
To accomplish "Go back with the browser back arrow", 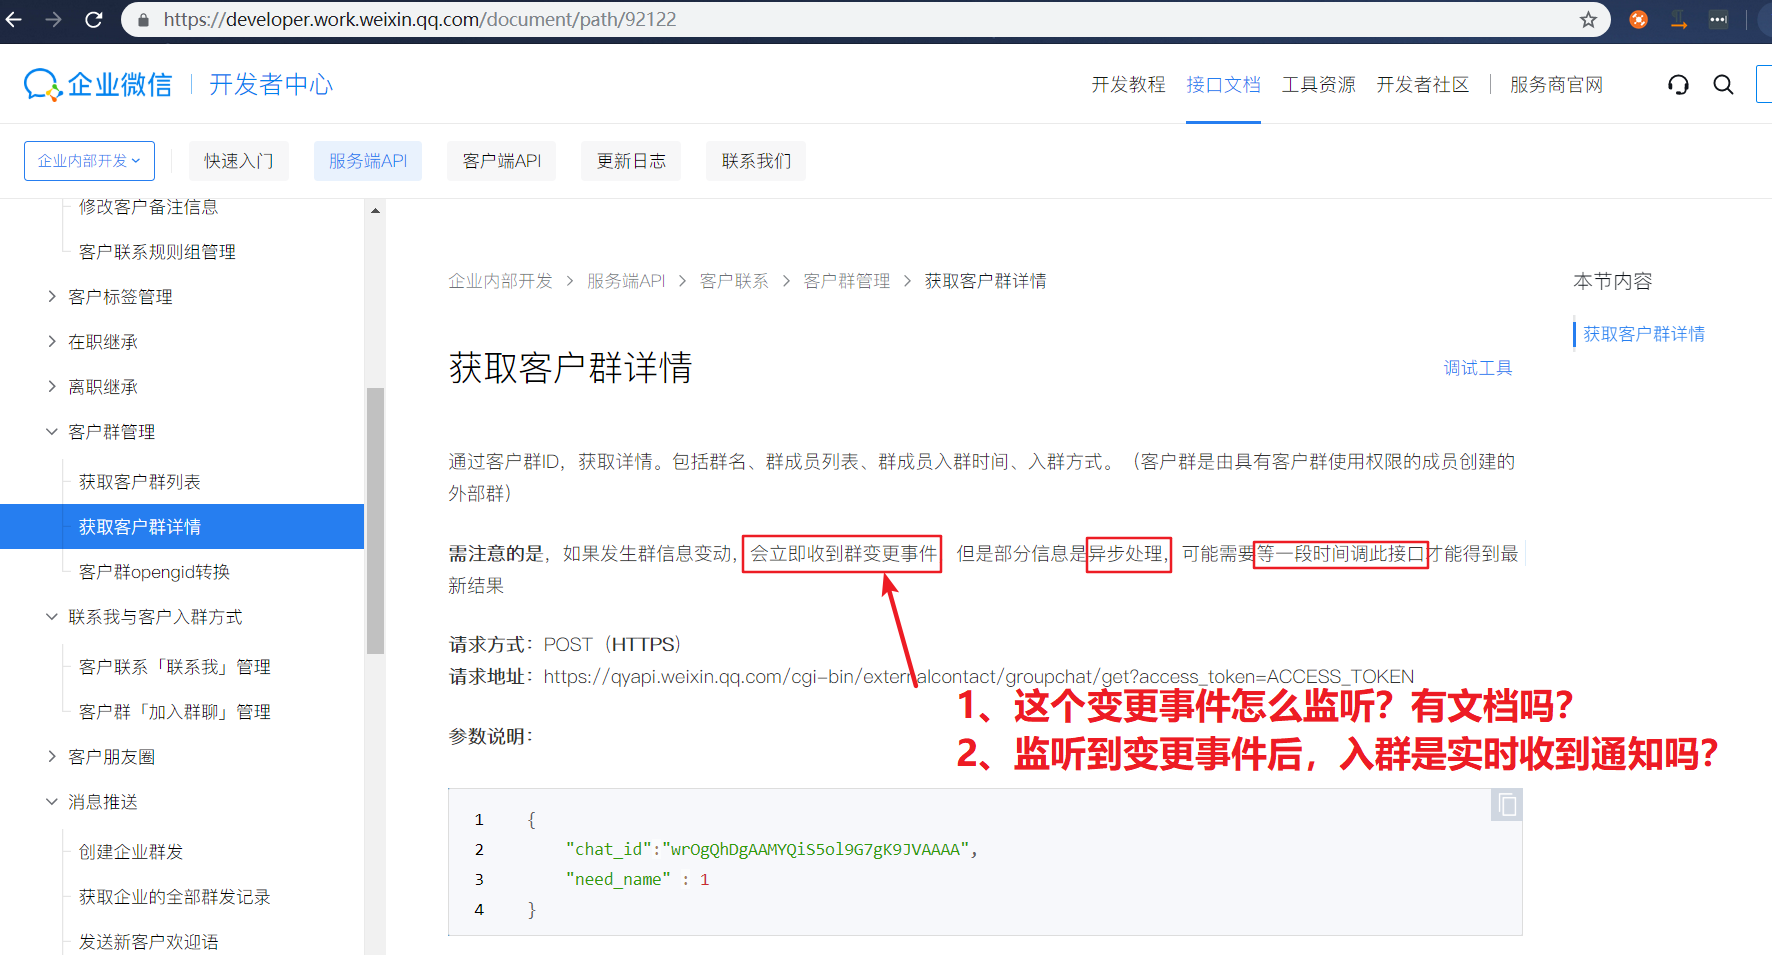I will [14, 19].
